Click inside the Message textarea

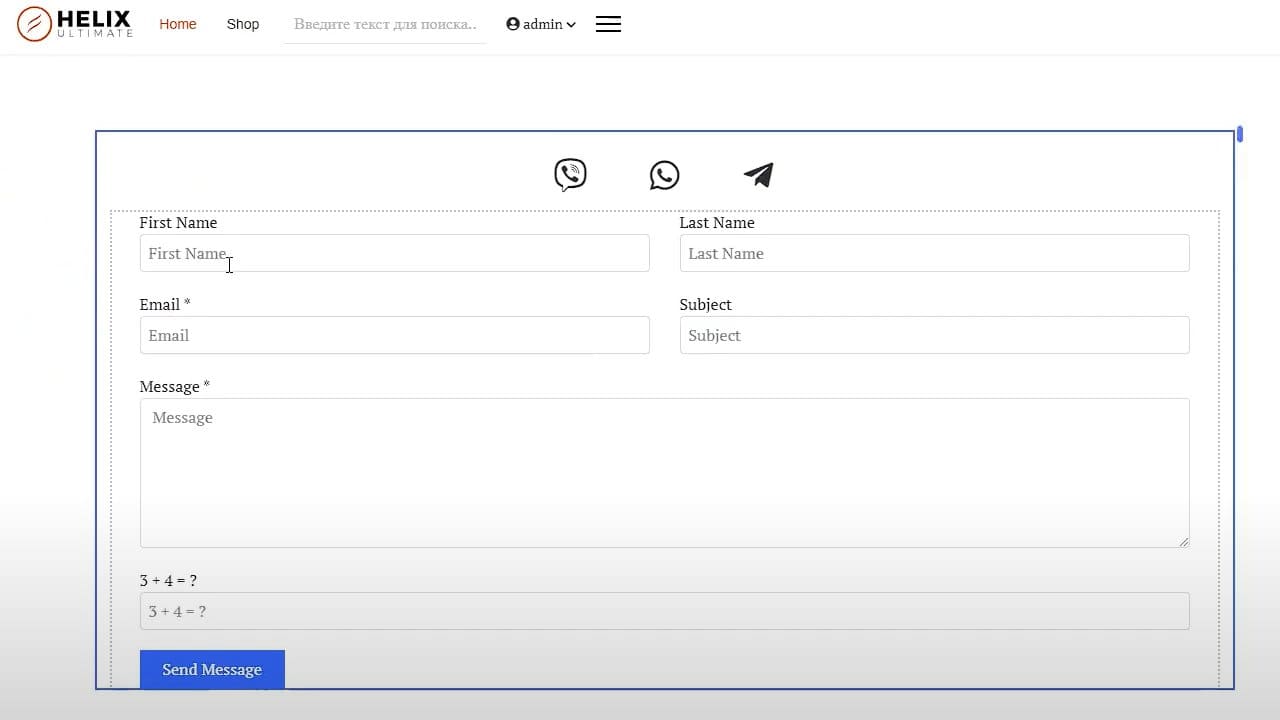pos(664,473)
